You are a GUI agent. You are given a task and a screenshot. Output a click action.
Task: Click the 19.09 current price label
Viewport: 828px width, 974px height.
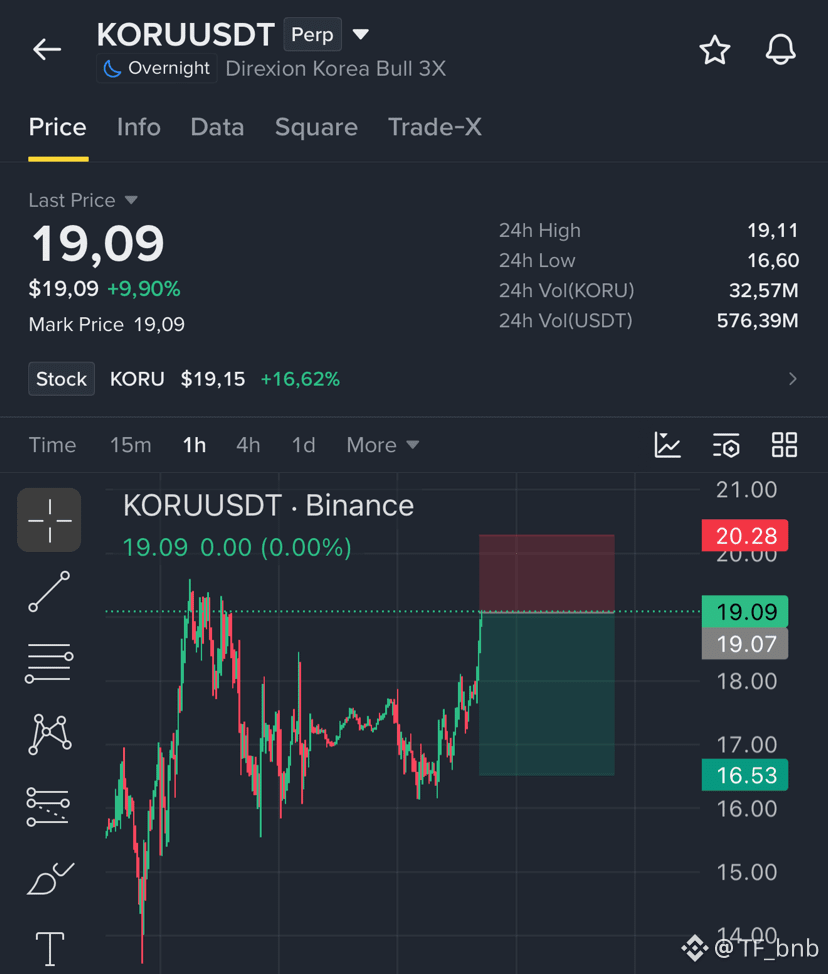[x=745, y=612]
